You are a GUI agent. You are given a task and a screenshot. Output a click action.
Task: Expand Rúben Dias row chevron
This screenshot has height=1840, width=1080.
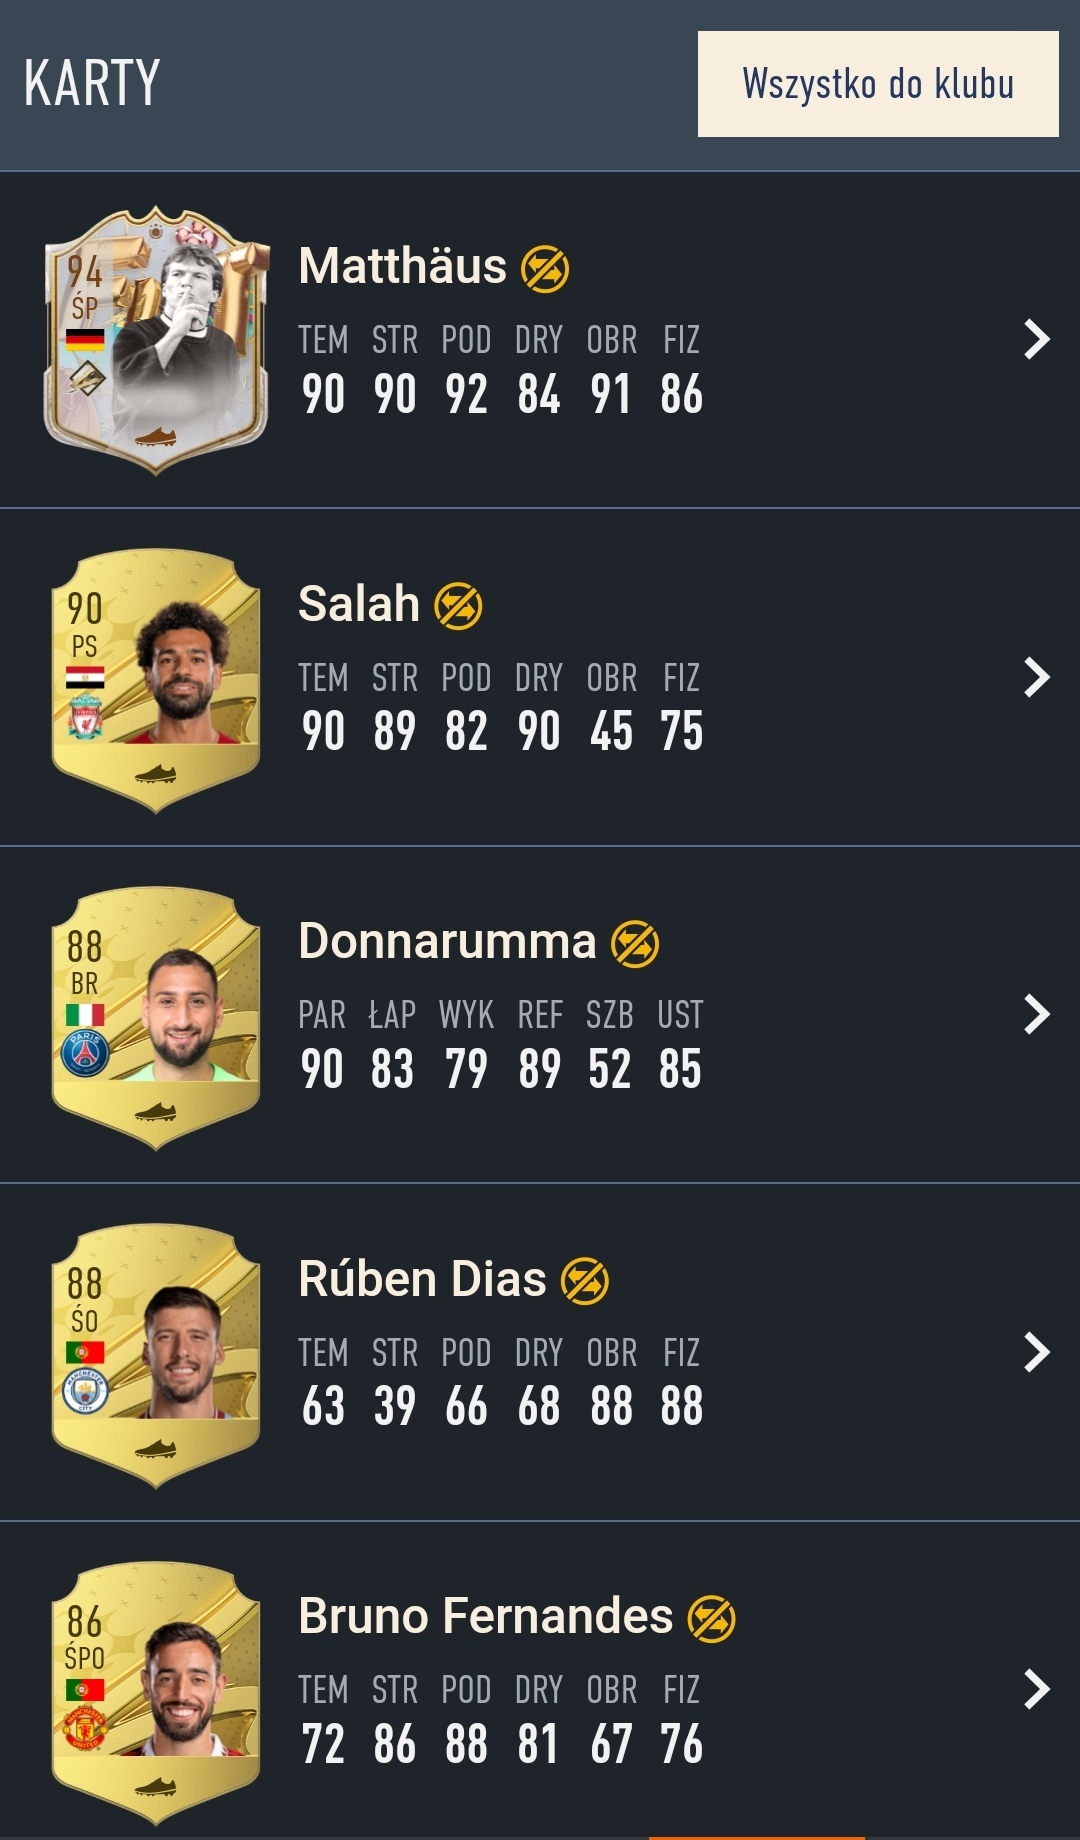click(x=1037, y=1352)
